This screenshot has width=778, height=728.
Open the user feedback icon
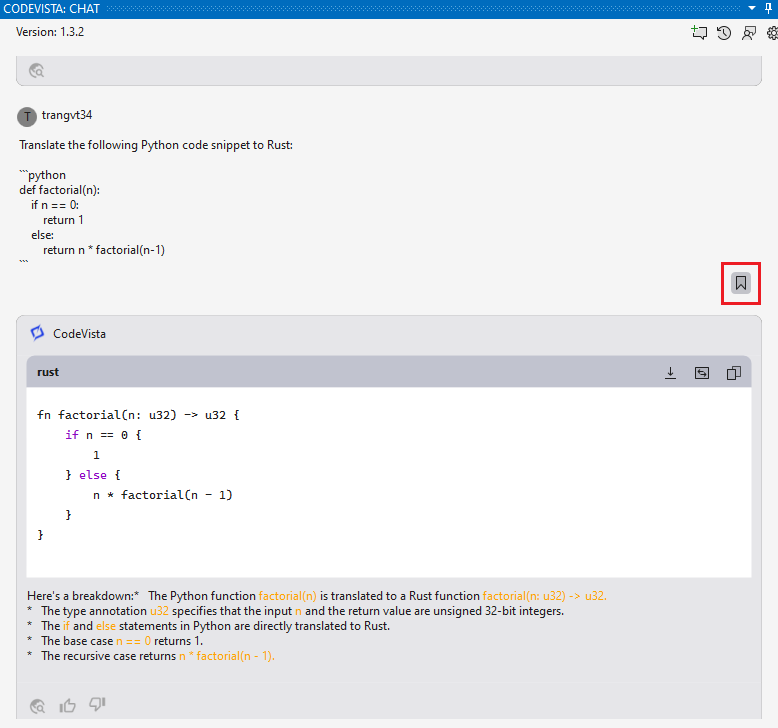tap(749, 33)
